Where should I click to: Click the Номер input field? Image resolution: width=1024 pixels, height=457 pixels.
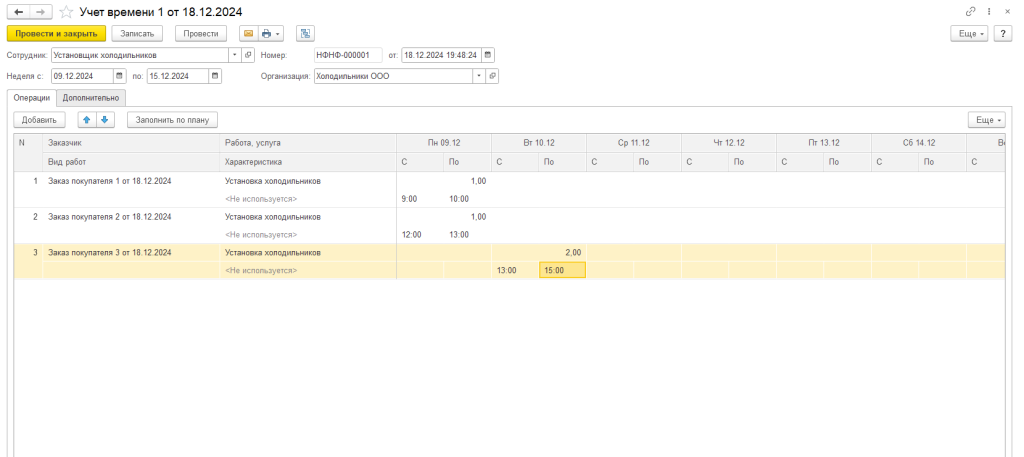pyautogui.click(x=347, y=55)
